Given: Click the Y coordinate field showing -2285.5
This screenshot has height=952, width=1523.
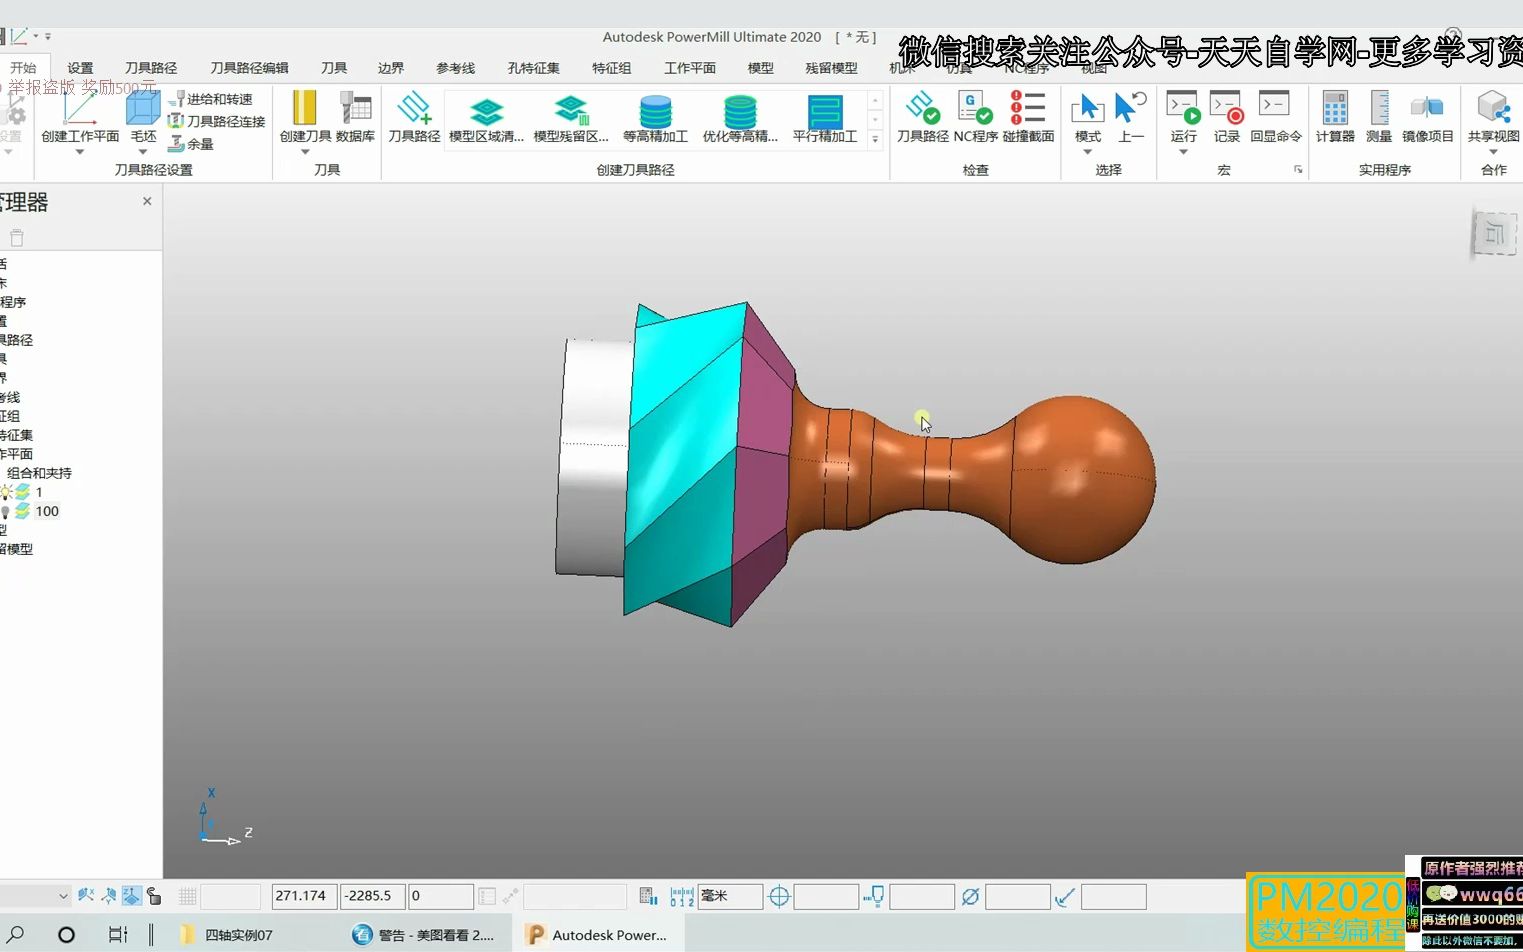Looking at the screenshot, I should coord(372,896).
